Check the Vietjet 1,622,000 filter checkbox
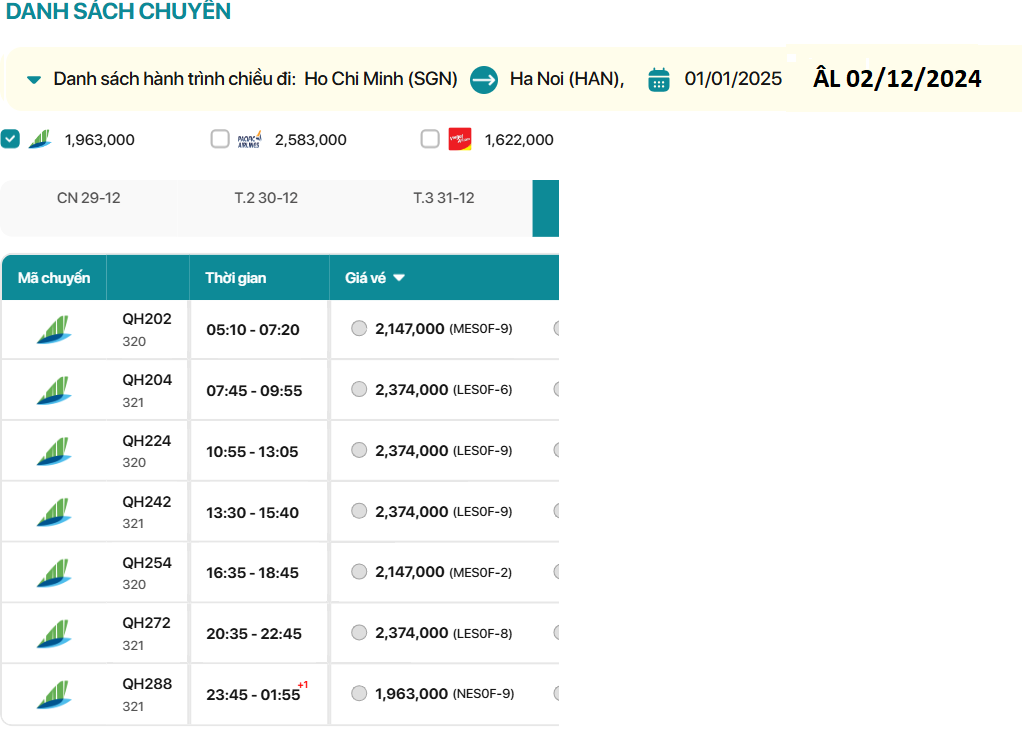Viewport: 1022px width, 743px height. (x=430, y=139)
